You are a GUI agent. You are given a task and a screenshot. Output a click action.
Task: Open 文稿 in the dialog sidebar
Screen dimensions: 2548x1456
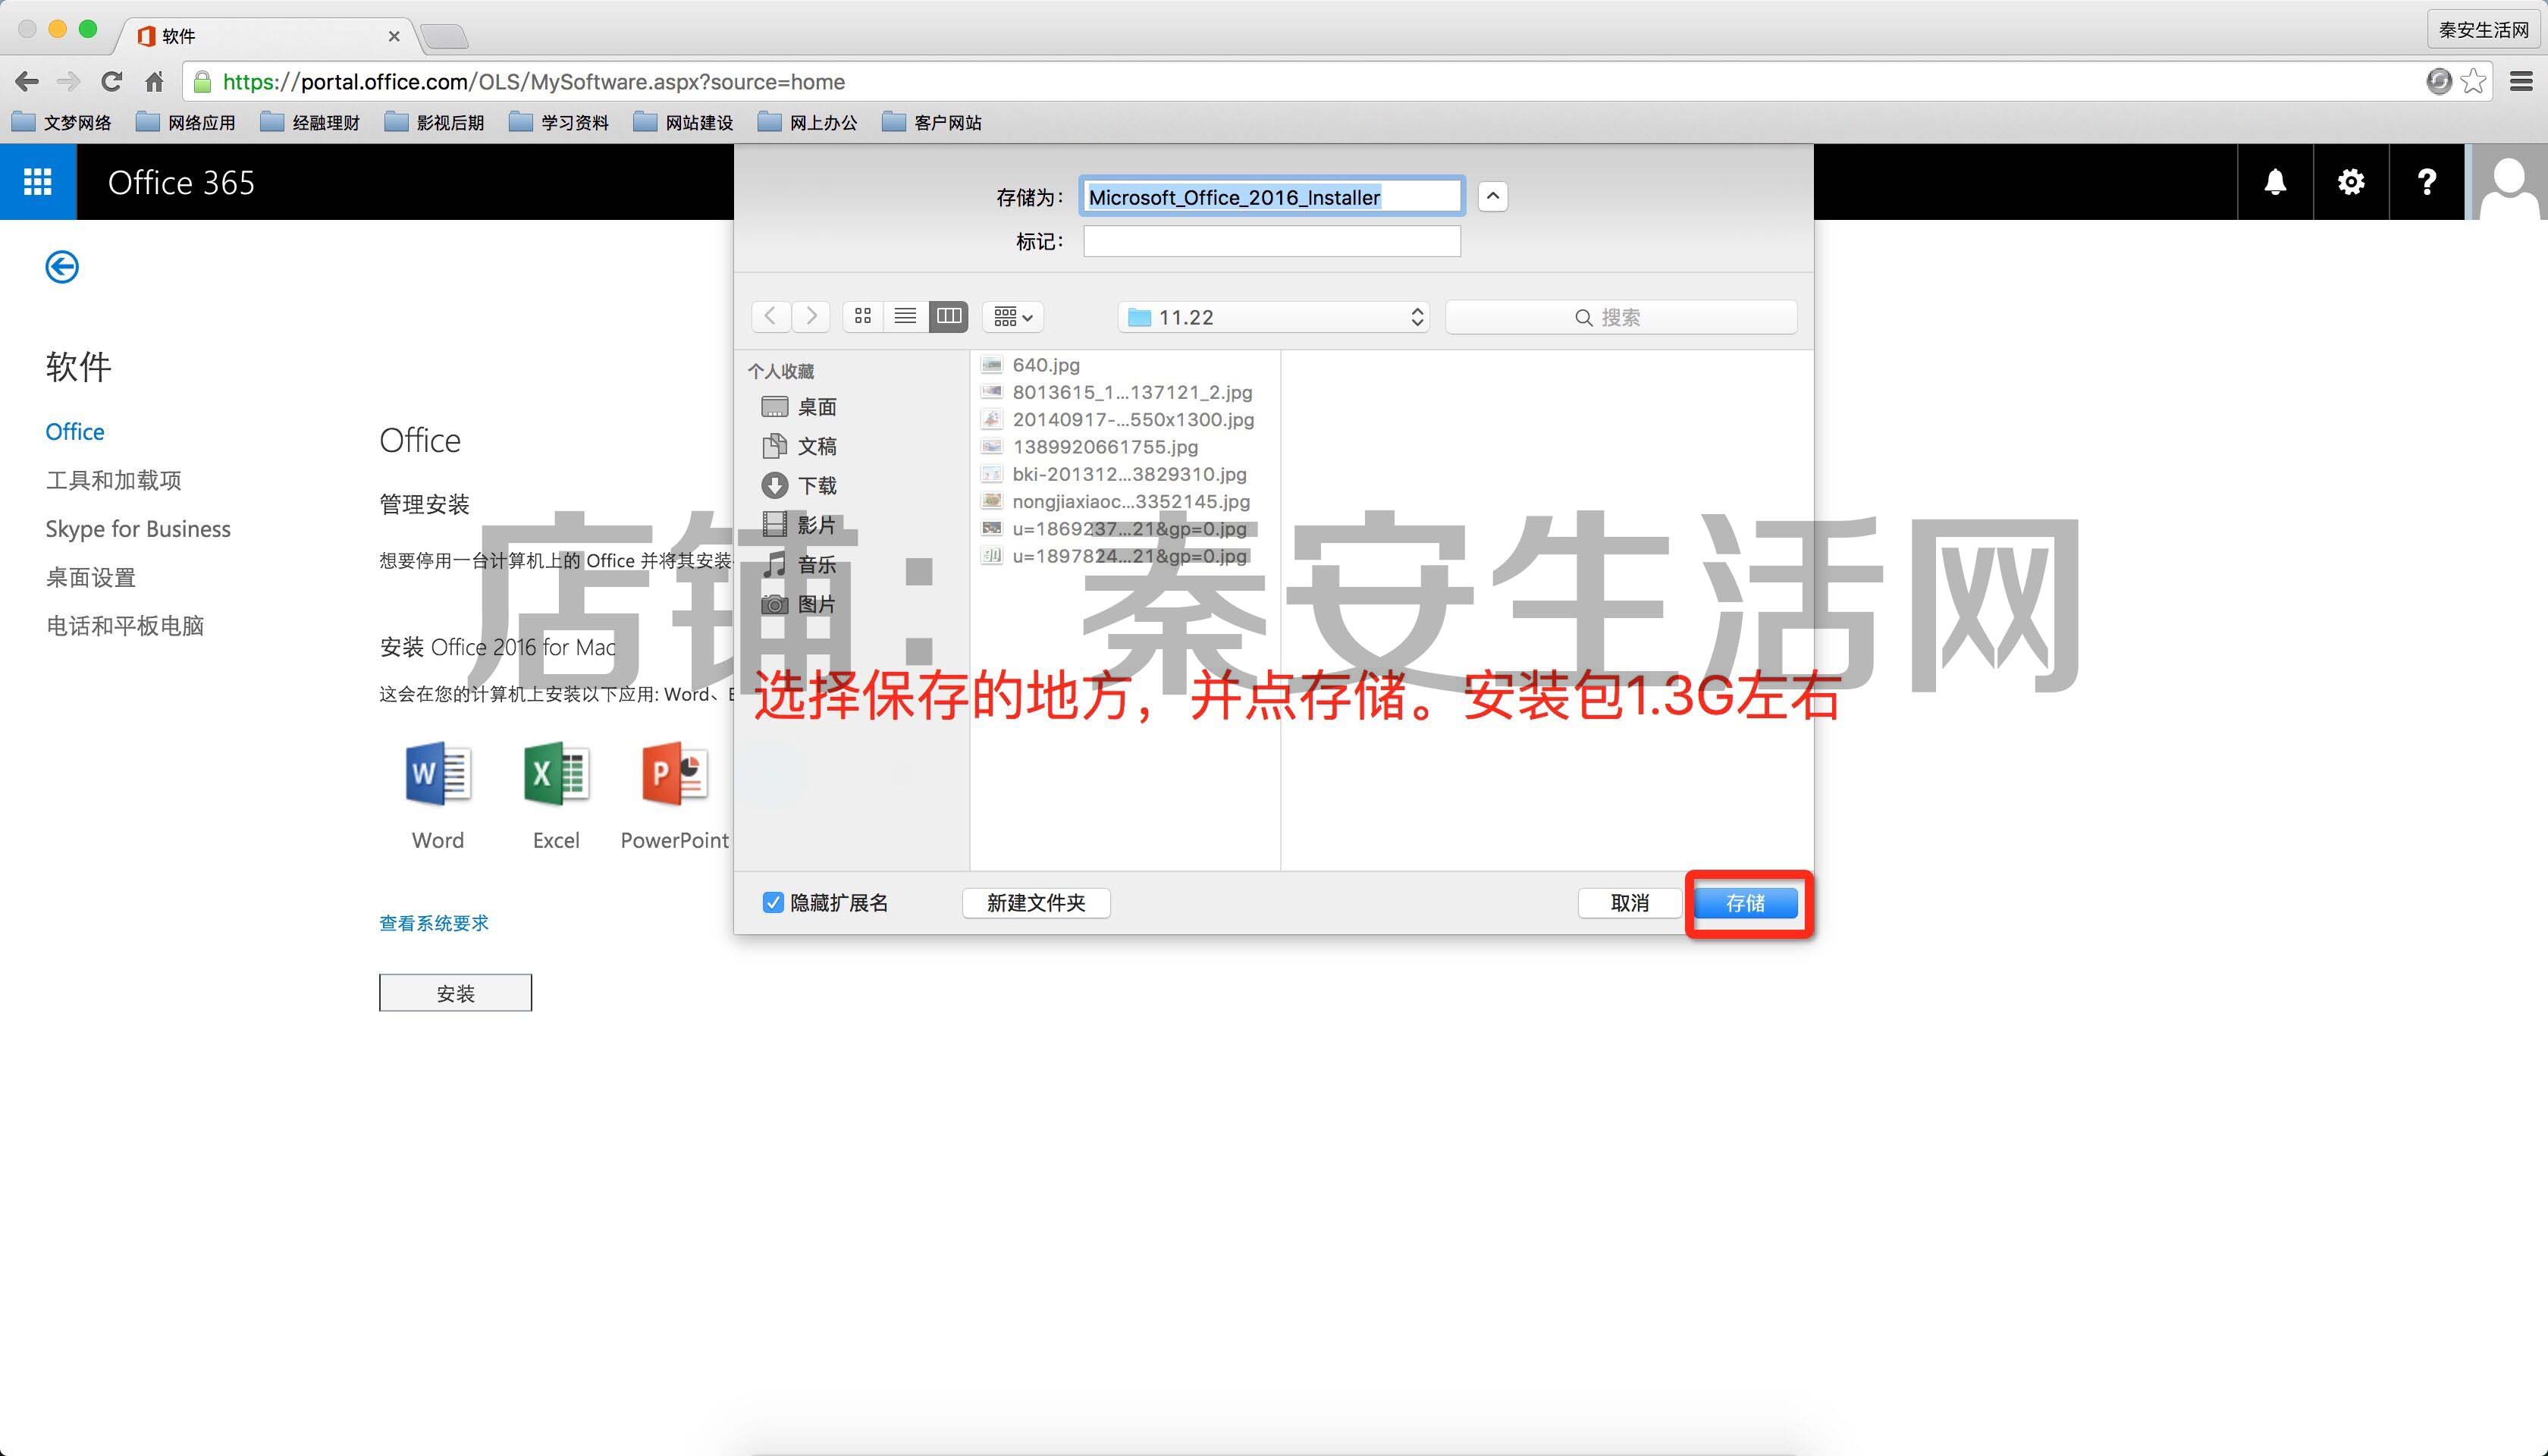click(x=800, y=446)
